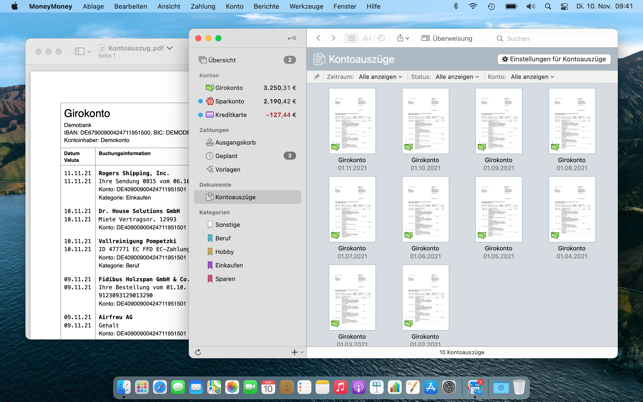The width and height of the screenshot is (643, 402).
Task: Open App Store in the Dock
Action: pyautogui.click(x=431, y=387)
